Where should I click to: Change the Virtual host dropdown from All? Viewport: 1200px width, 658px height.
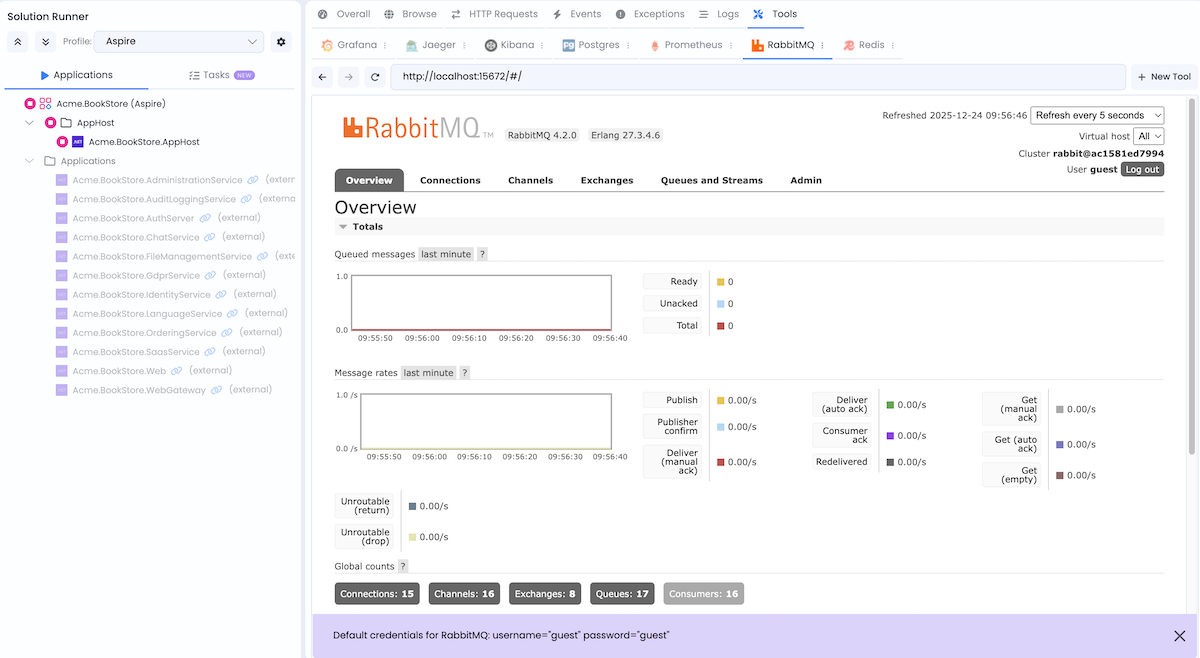pyautogui.click(x=1150, y=136)
